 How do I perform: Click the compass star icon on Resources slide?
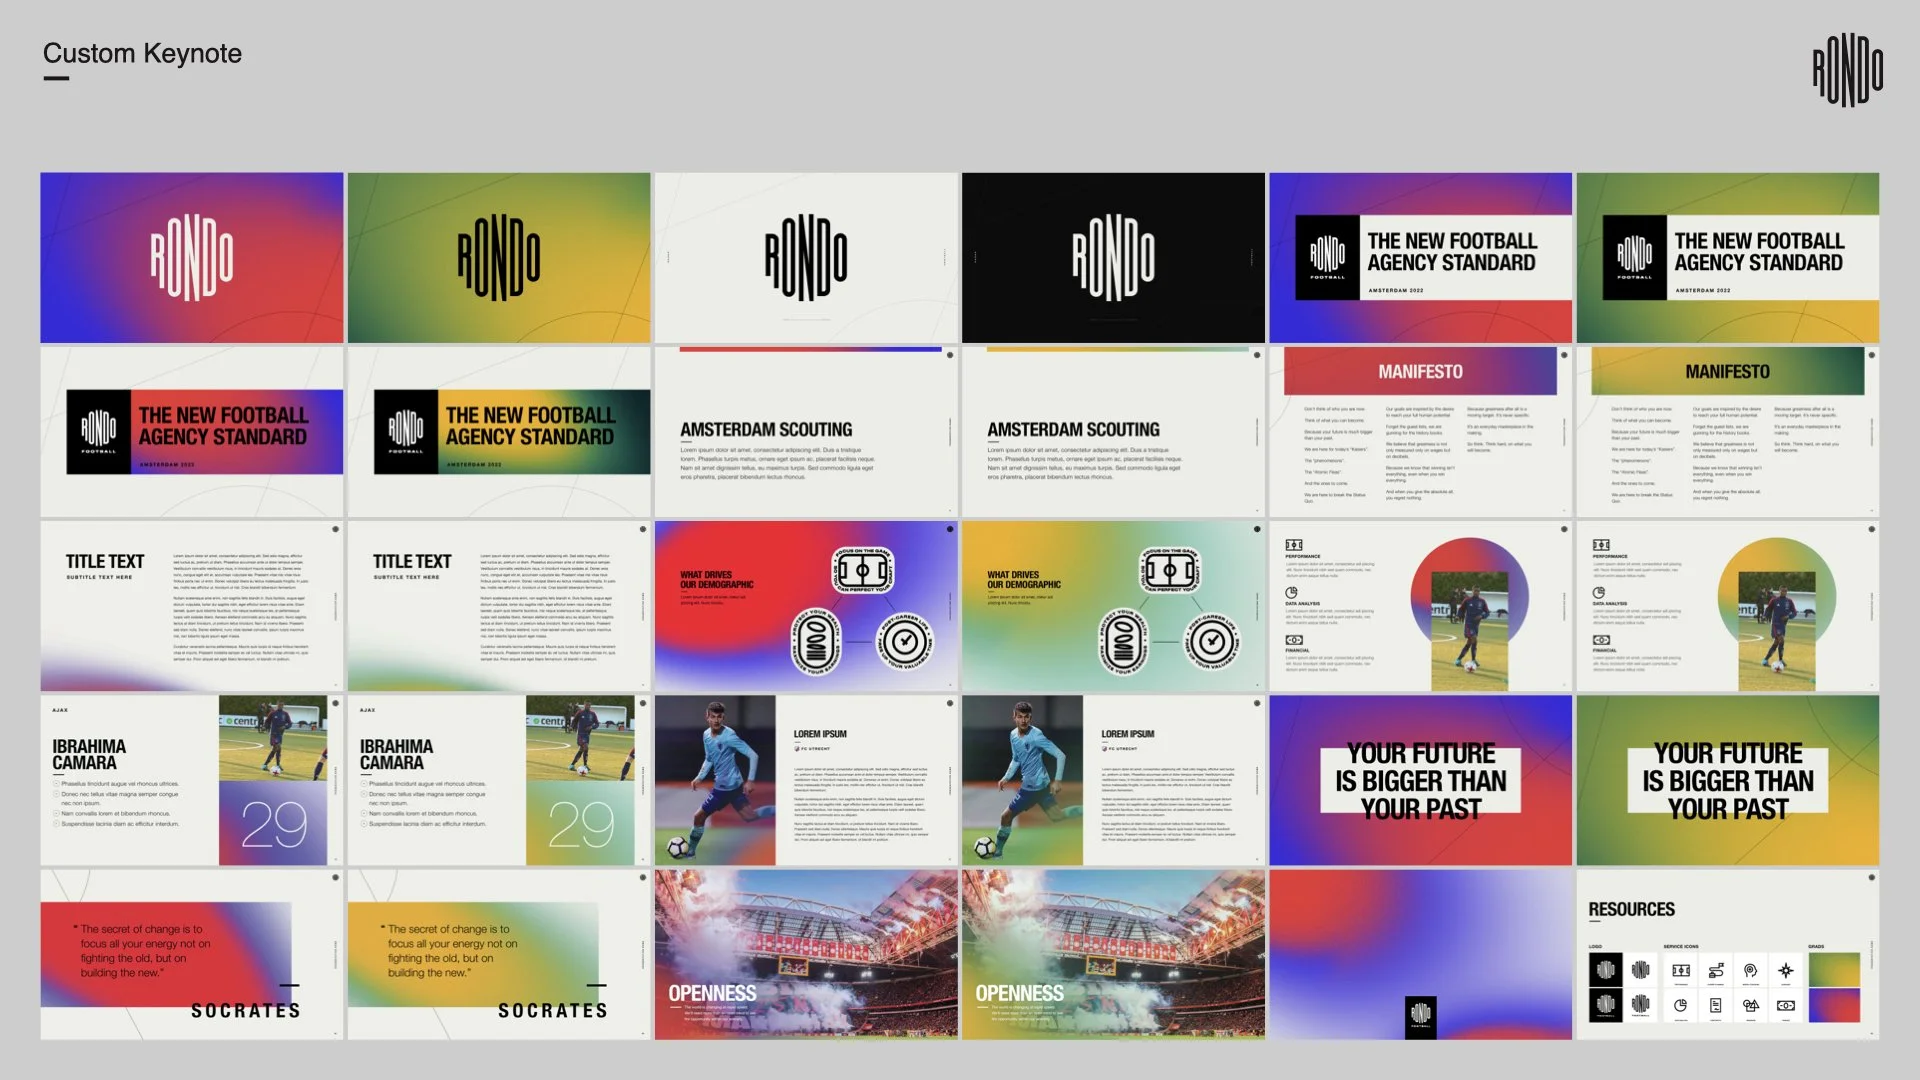tap(1786, 970)
